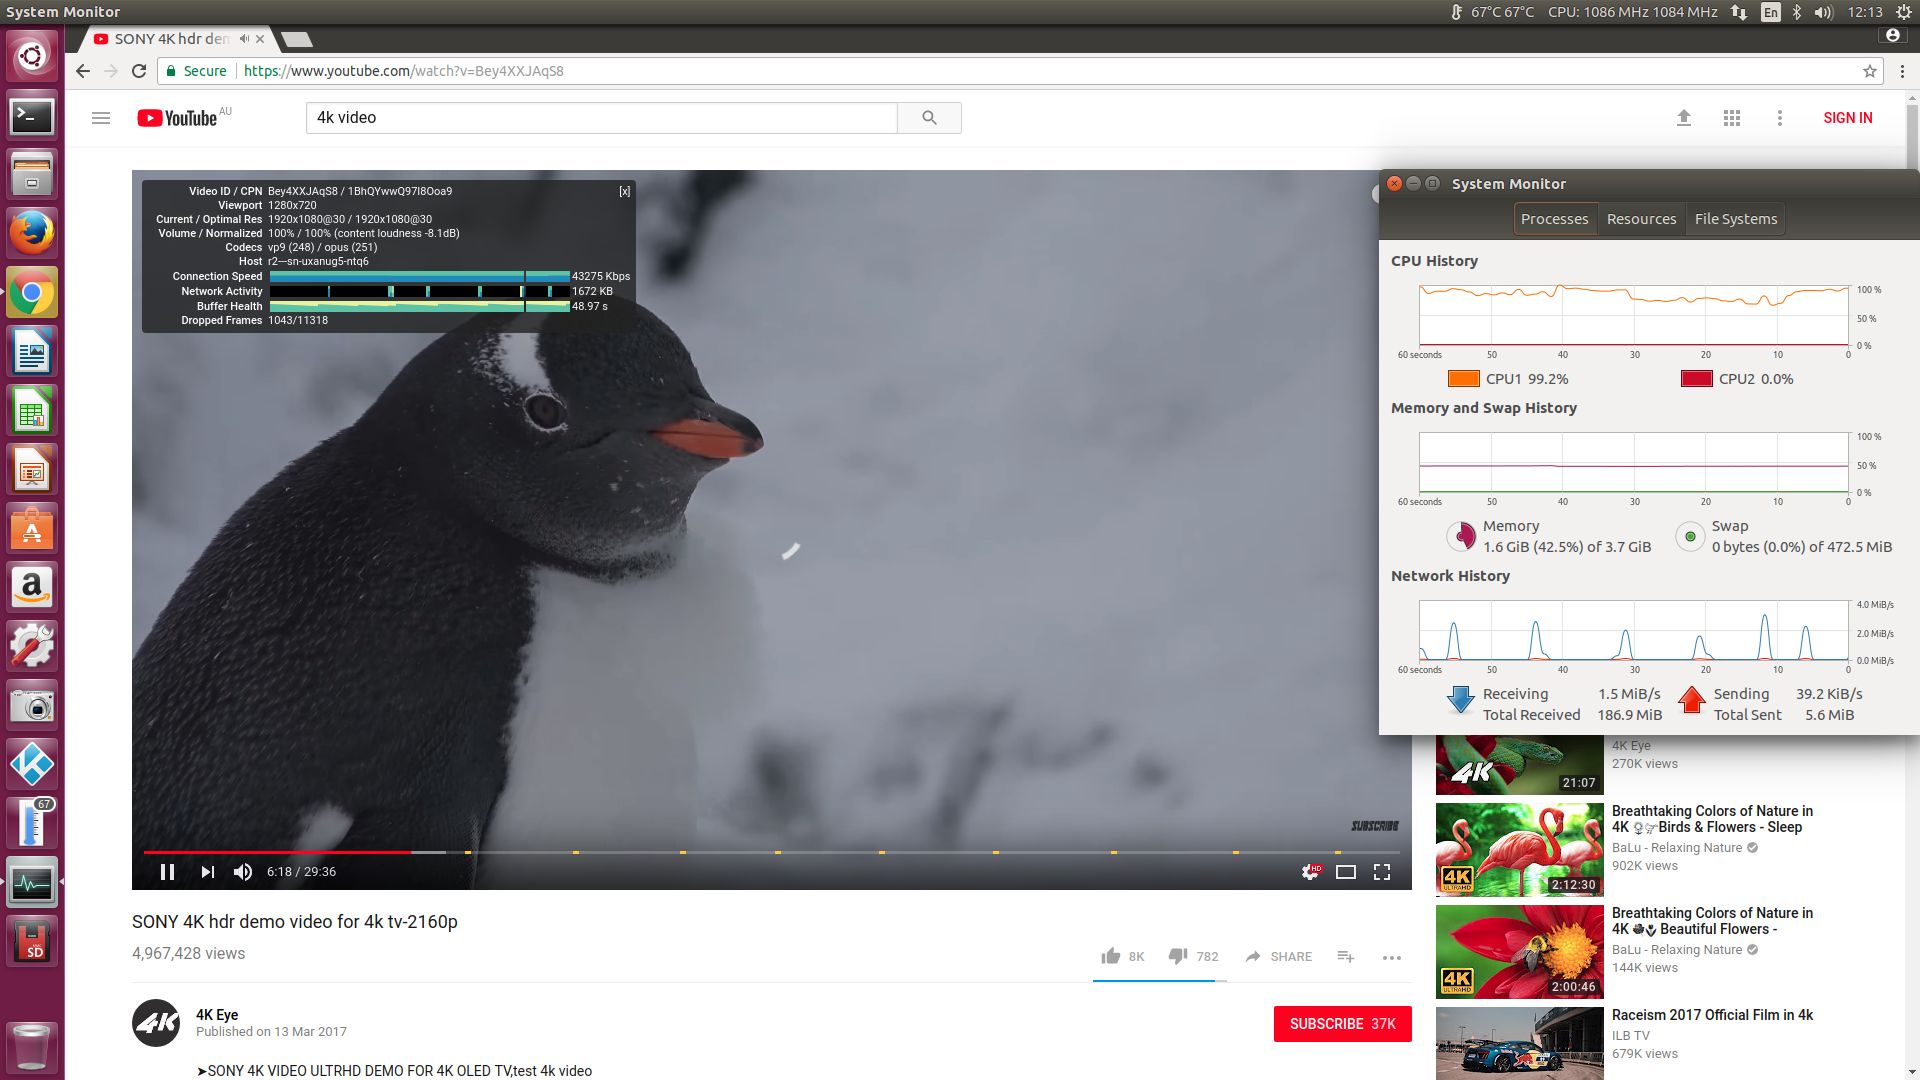The width and height of the screenshot is (1920, 1080).
Task: Open System Settings from the dock
Action: coord(32,647)
